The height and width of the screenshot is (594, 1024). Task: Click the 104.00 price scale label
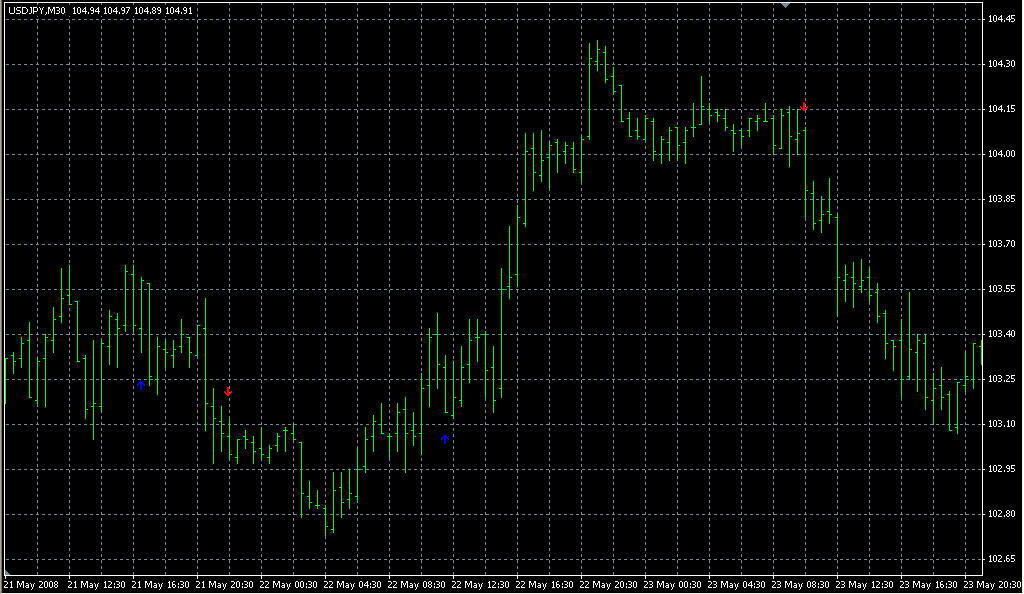pyautogui.click(x=1002, y=154)
